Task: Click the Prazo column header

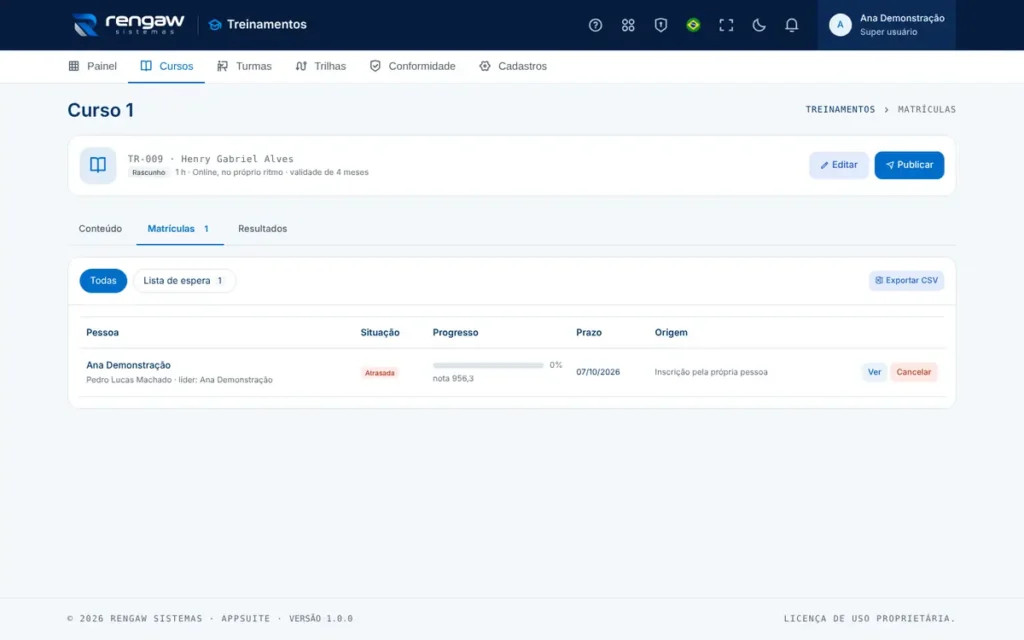Action: (588, 332)
